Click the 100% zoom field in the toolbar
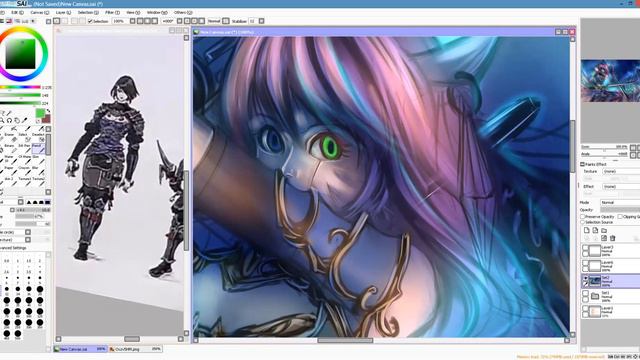 pos(119,21)
